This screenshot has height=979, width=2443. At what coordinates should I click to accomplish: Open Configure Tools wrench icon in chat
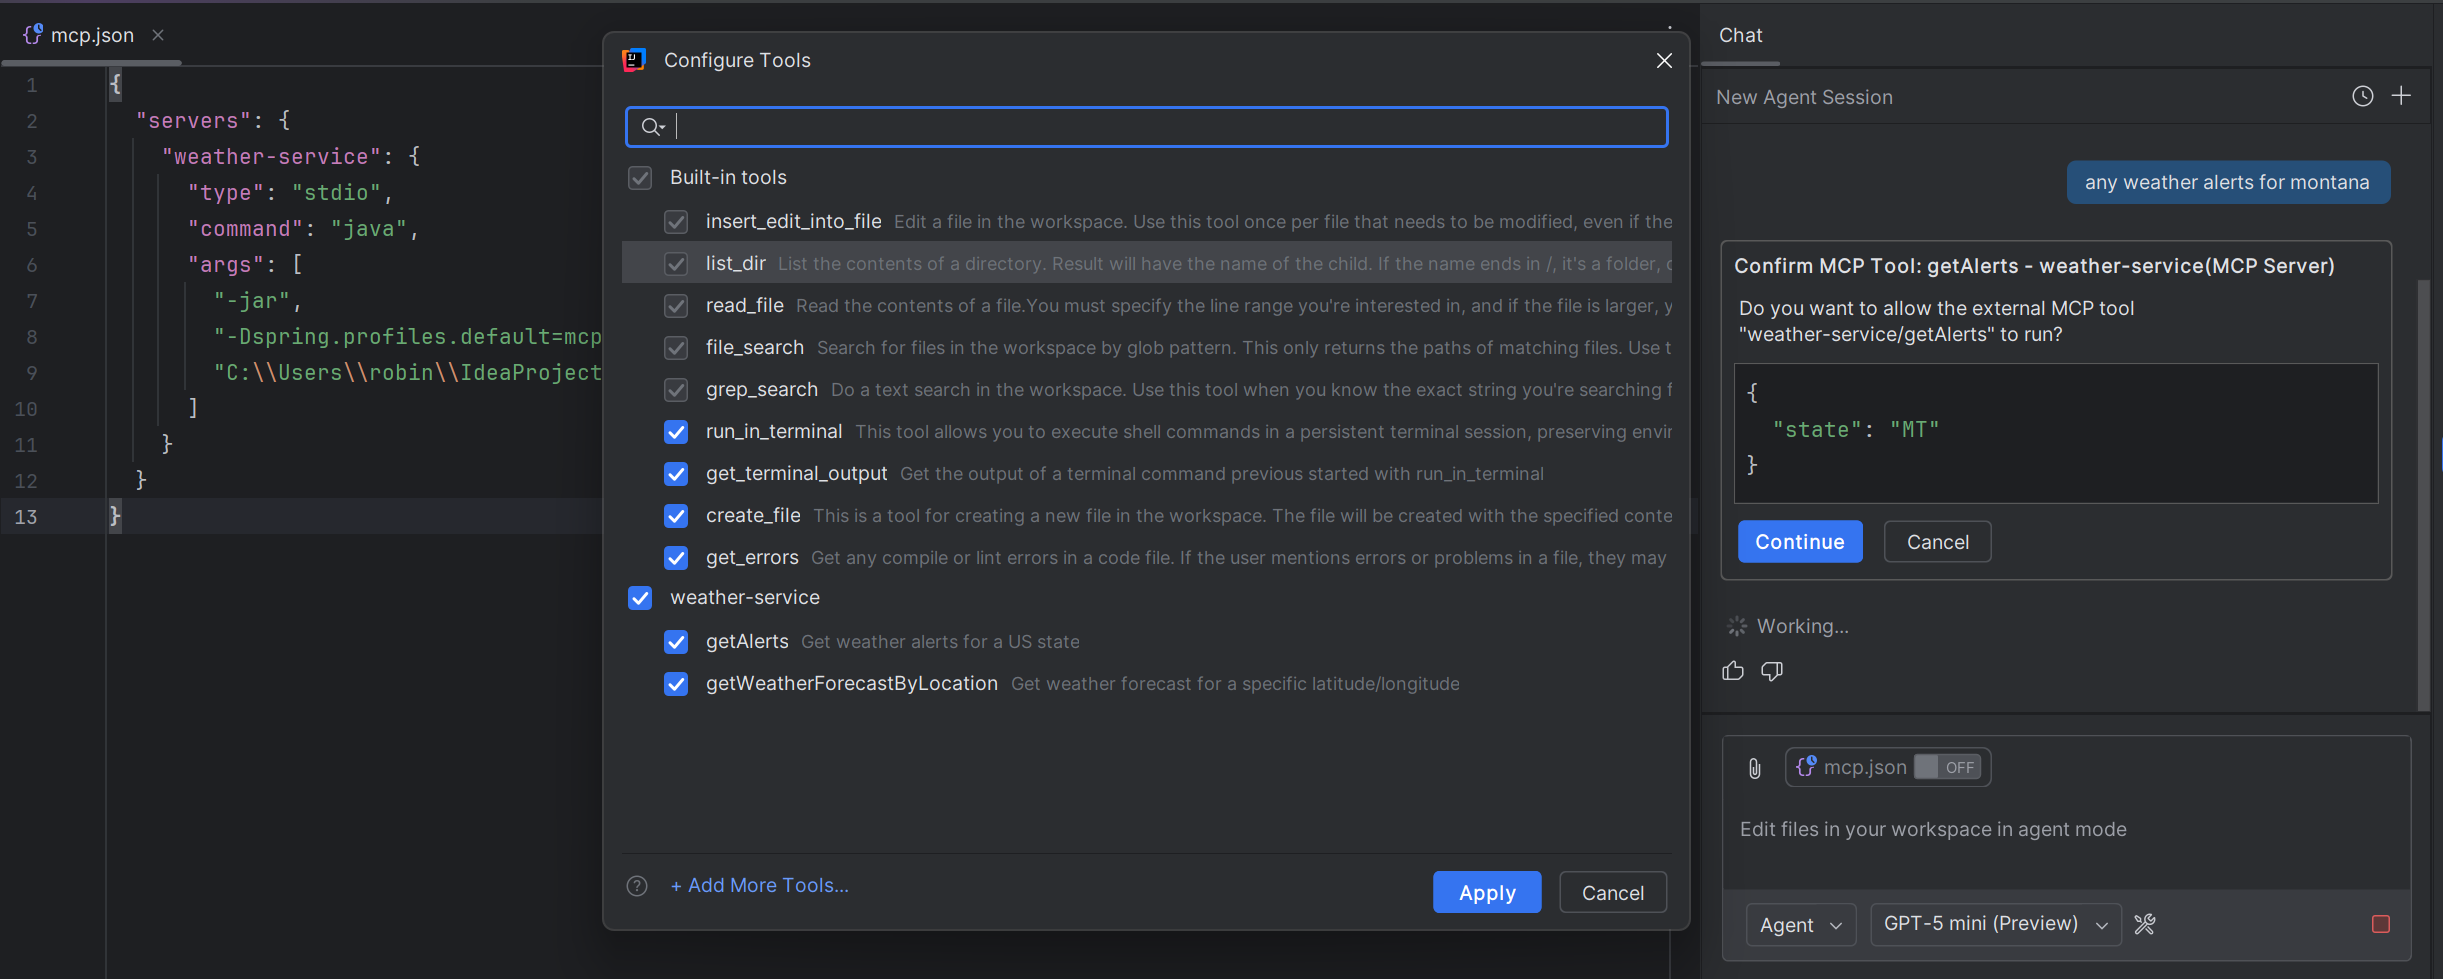pos(2144,924)
